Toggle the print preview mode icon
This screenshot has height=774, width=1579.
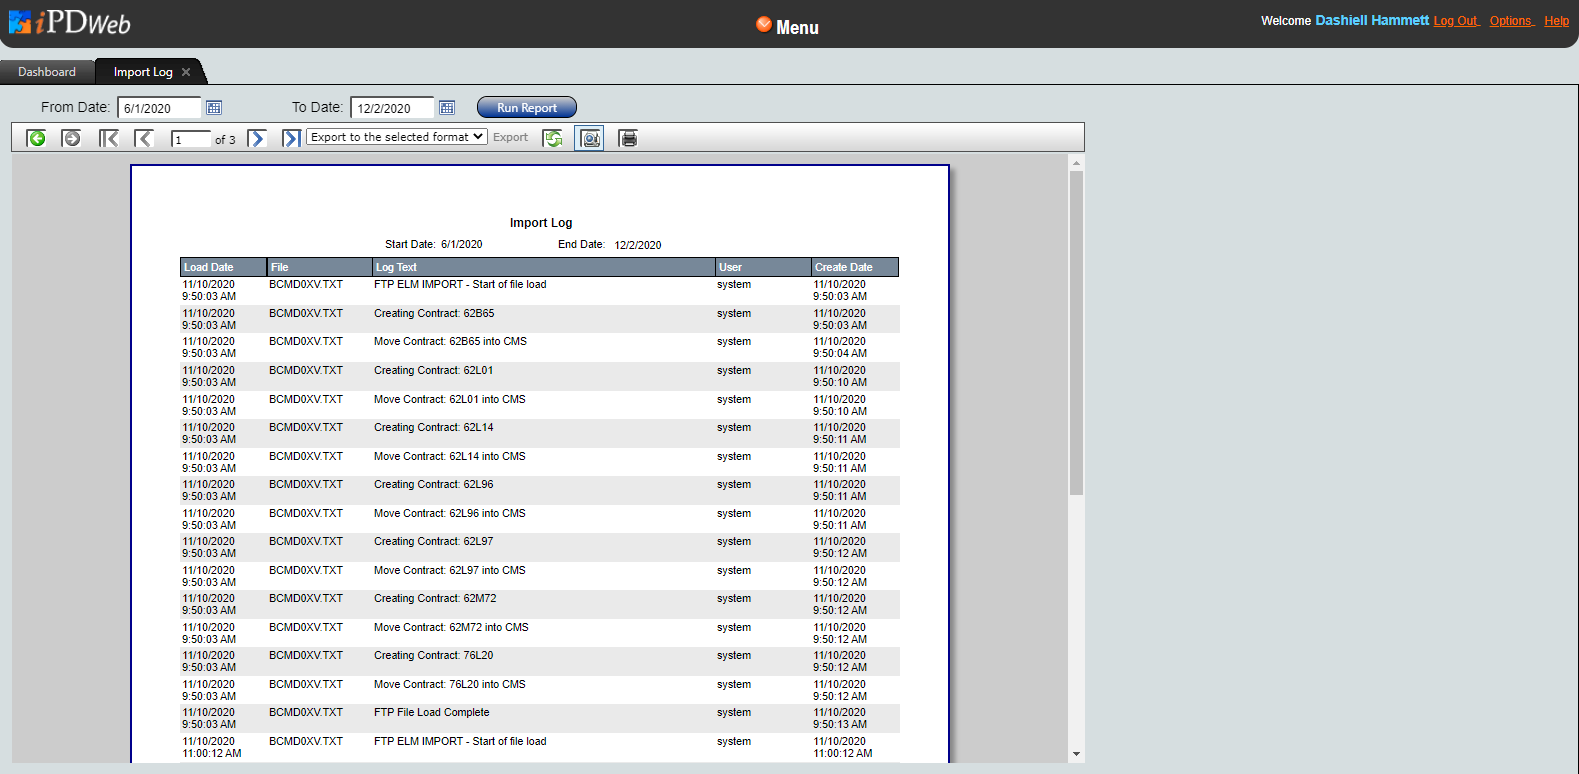pos(590,138)
